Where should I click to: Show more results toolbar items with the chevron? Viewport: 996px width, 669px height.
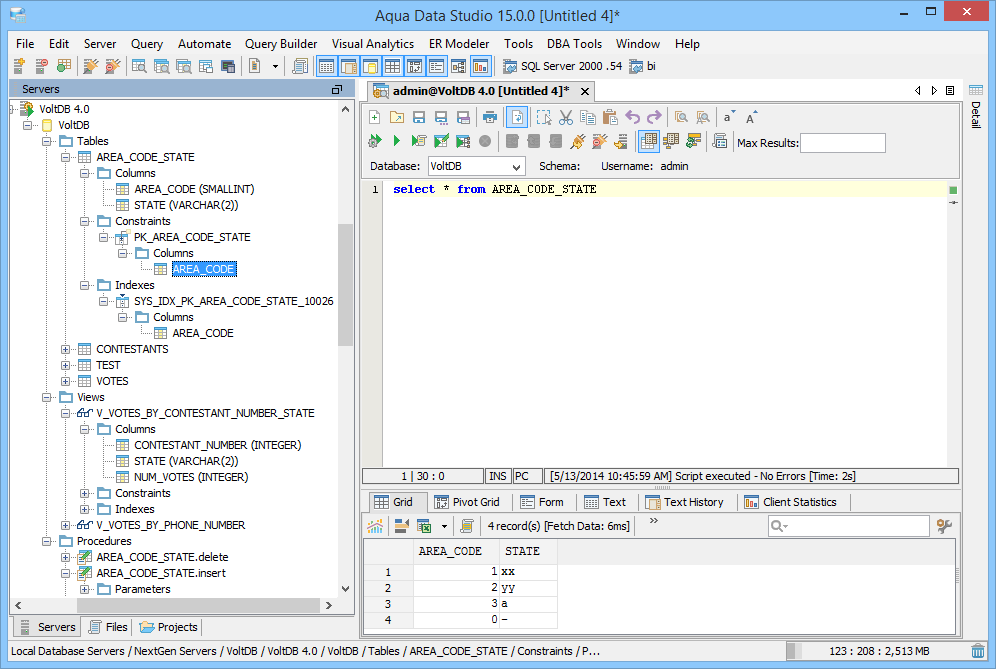click(x=654, y=520)
